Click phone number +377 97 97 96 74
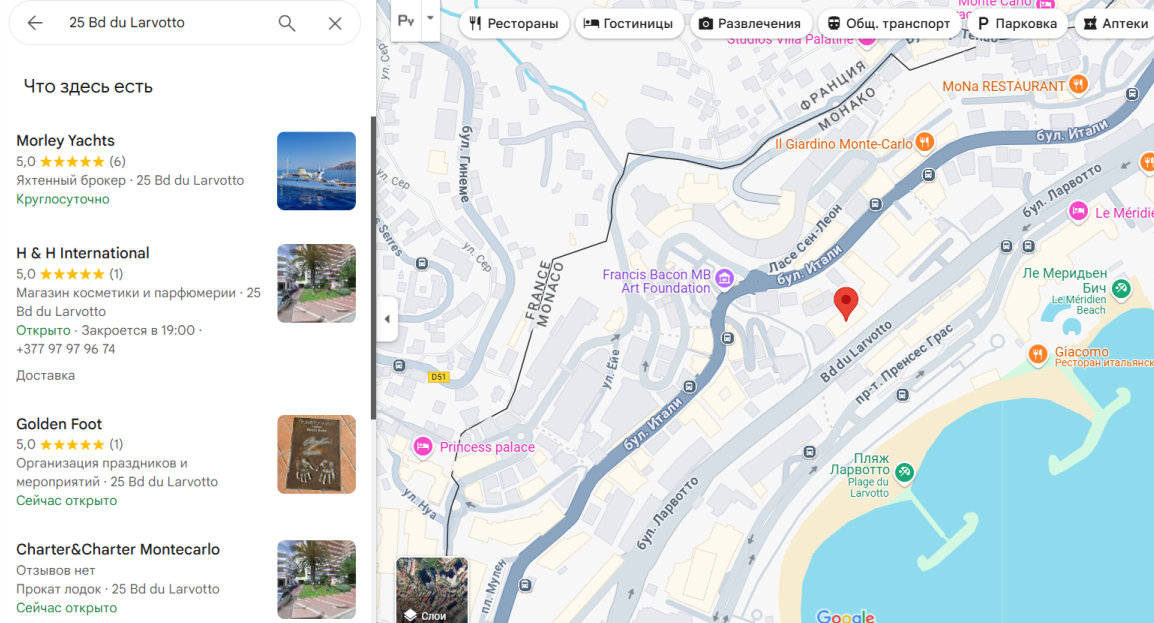This screenshot has width=1154, height=623. coord(66,349)
